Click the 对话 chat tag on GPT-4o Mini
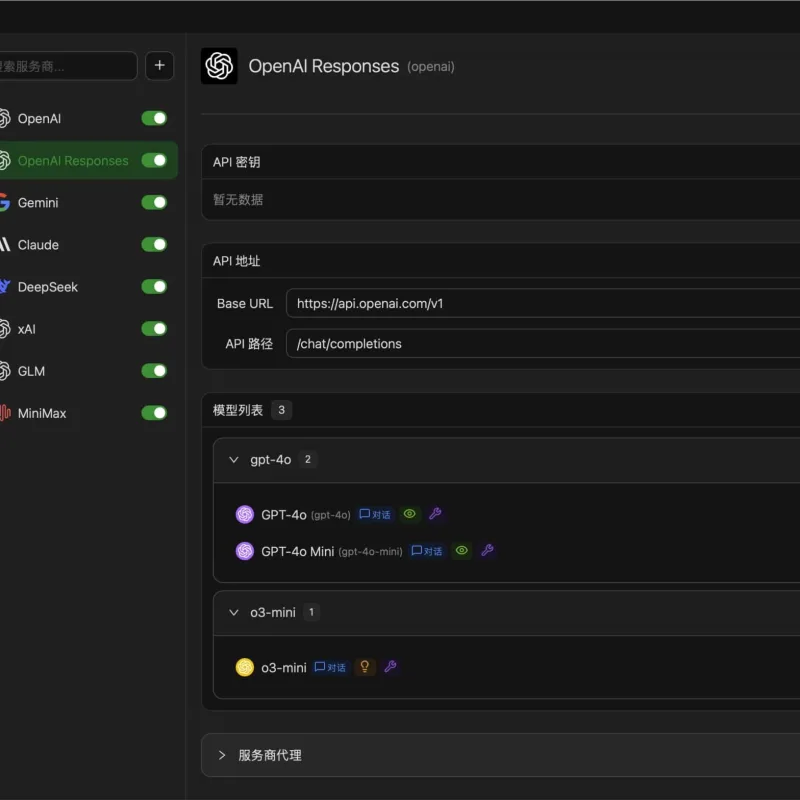 (x=427, y=551)
